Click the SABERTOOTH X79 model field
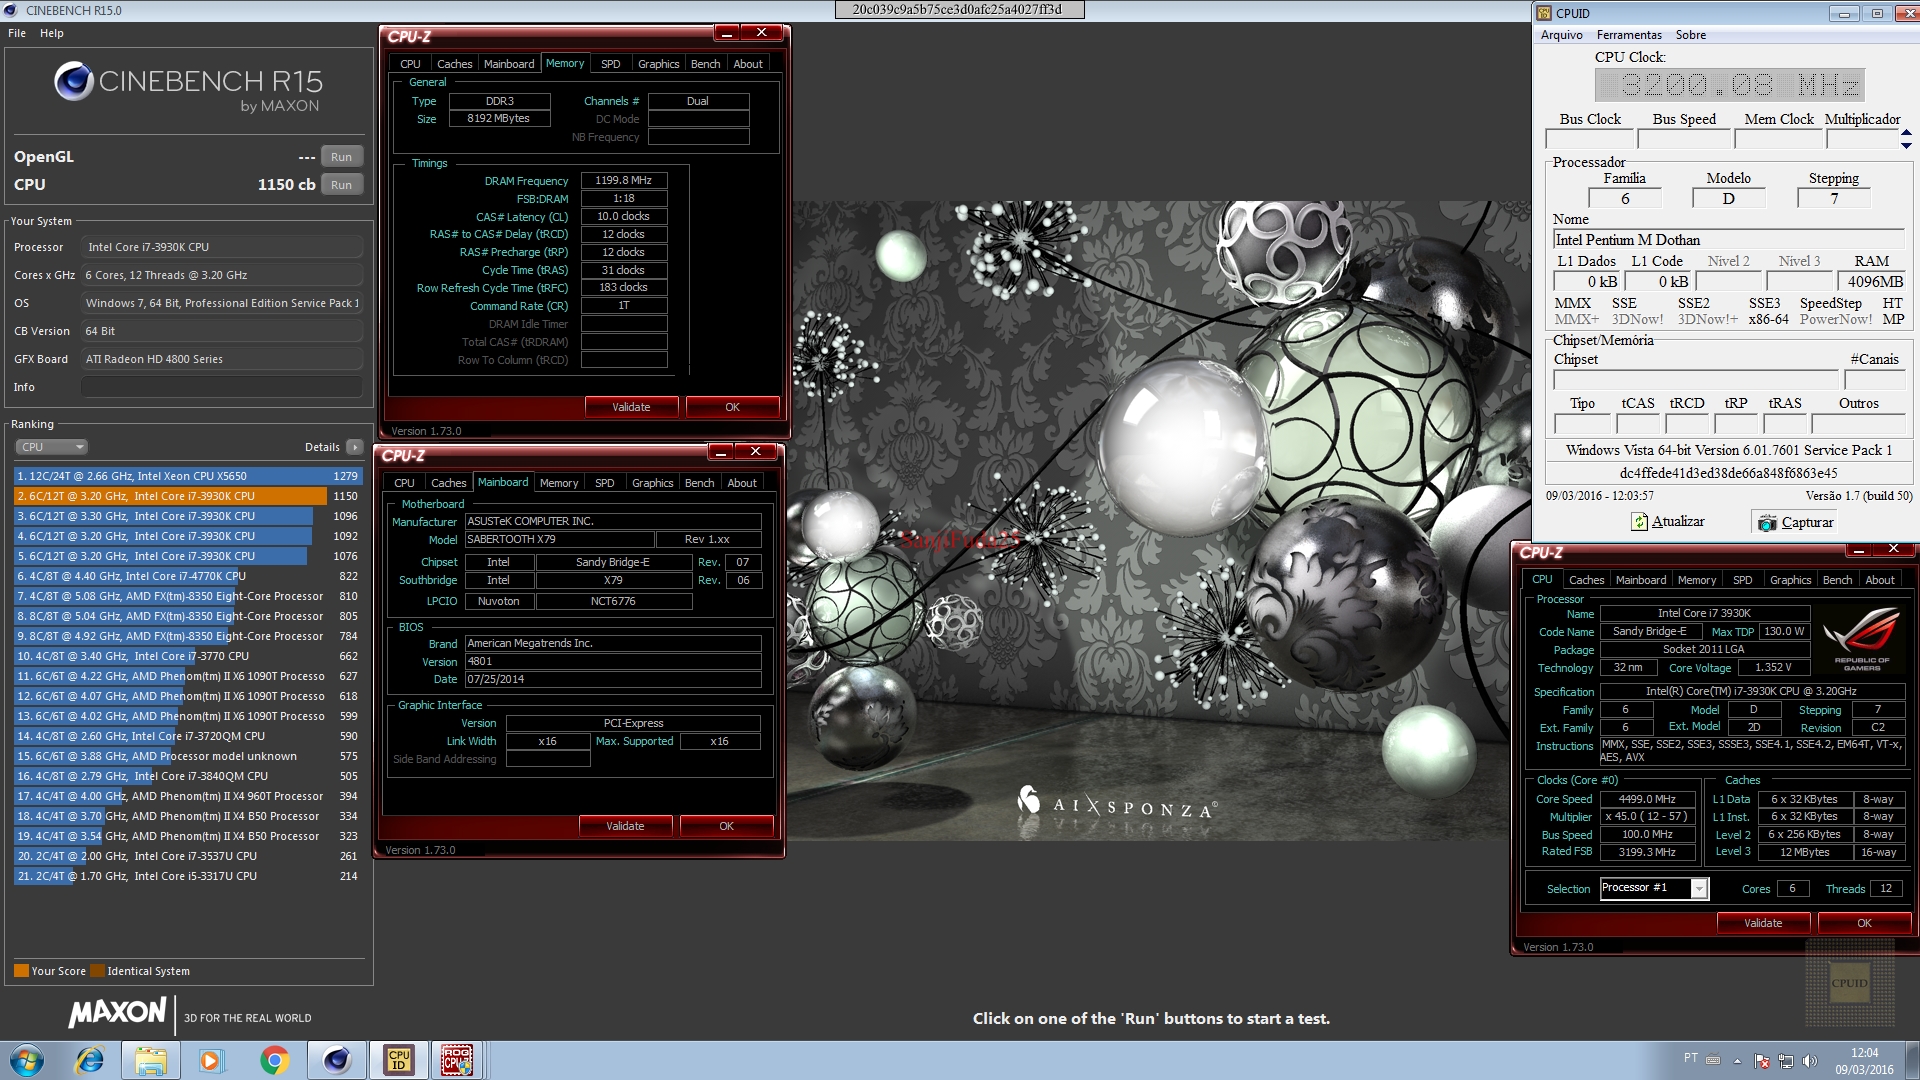Image resolution: width=1920 pixels, height=1080 pixels. pos(559,539)
